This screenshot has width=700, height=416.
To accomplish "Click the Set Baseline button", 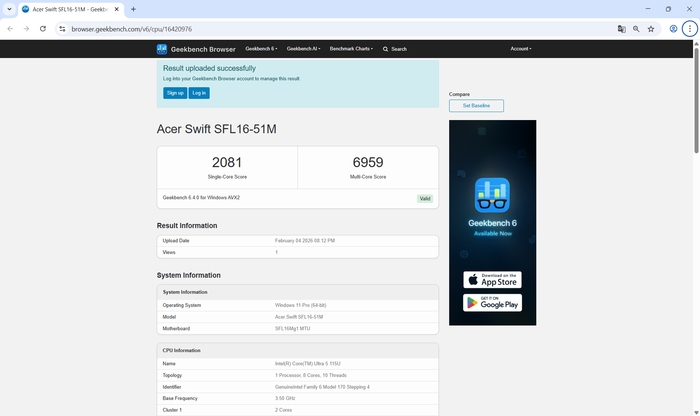I will point(476,106).
